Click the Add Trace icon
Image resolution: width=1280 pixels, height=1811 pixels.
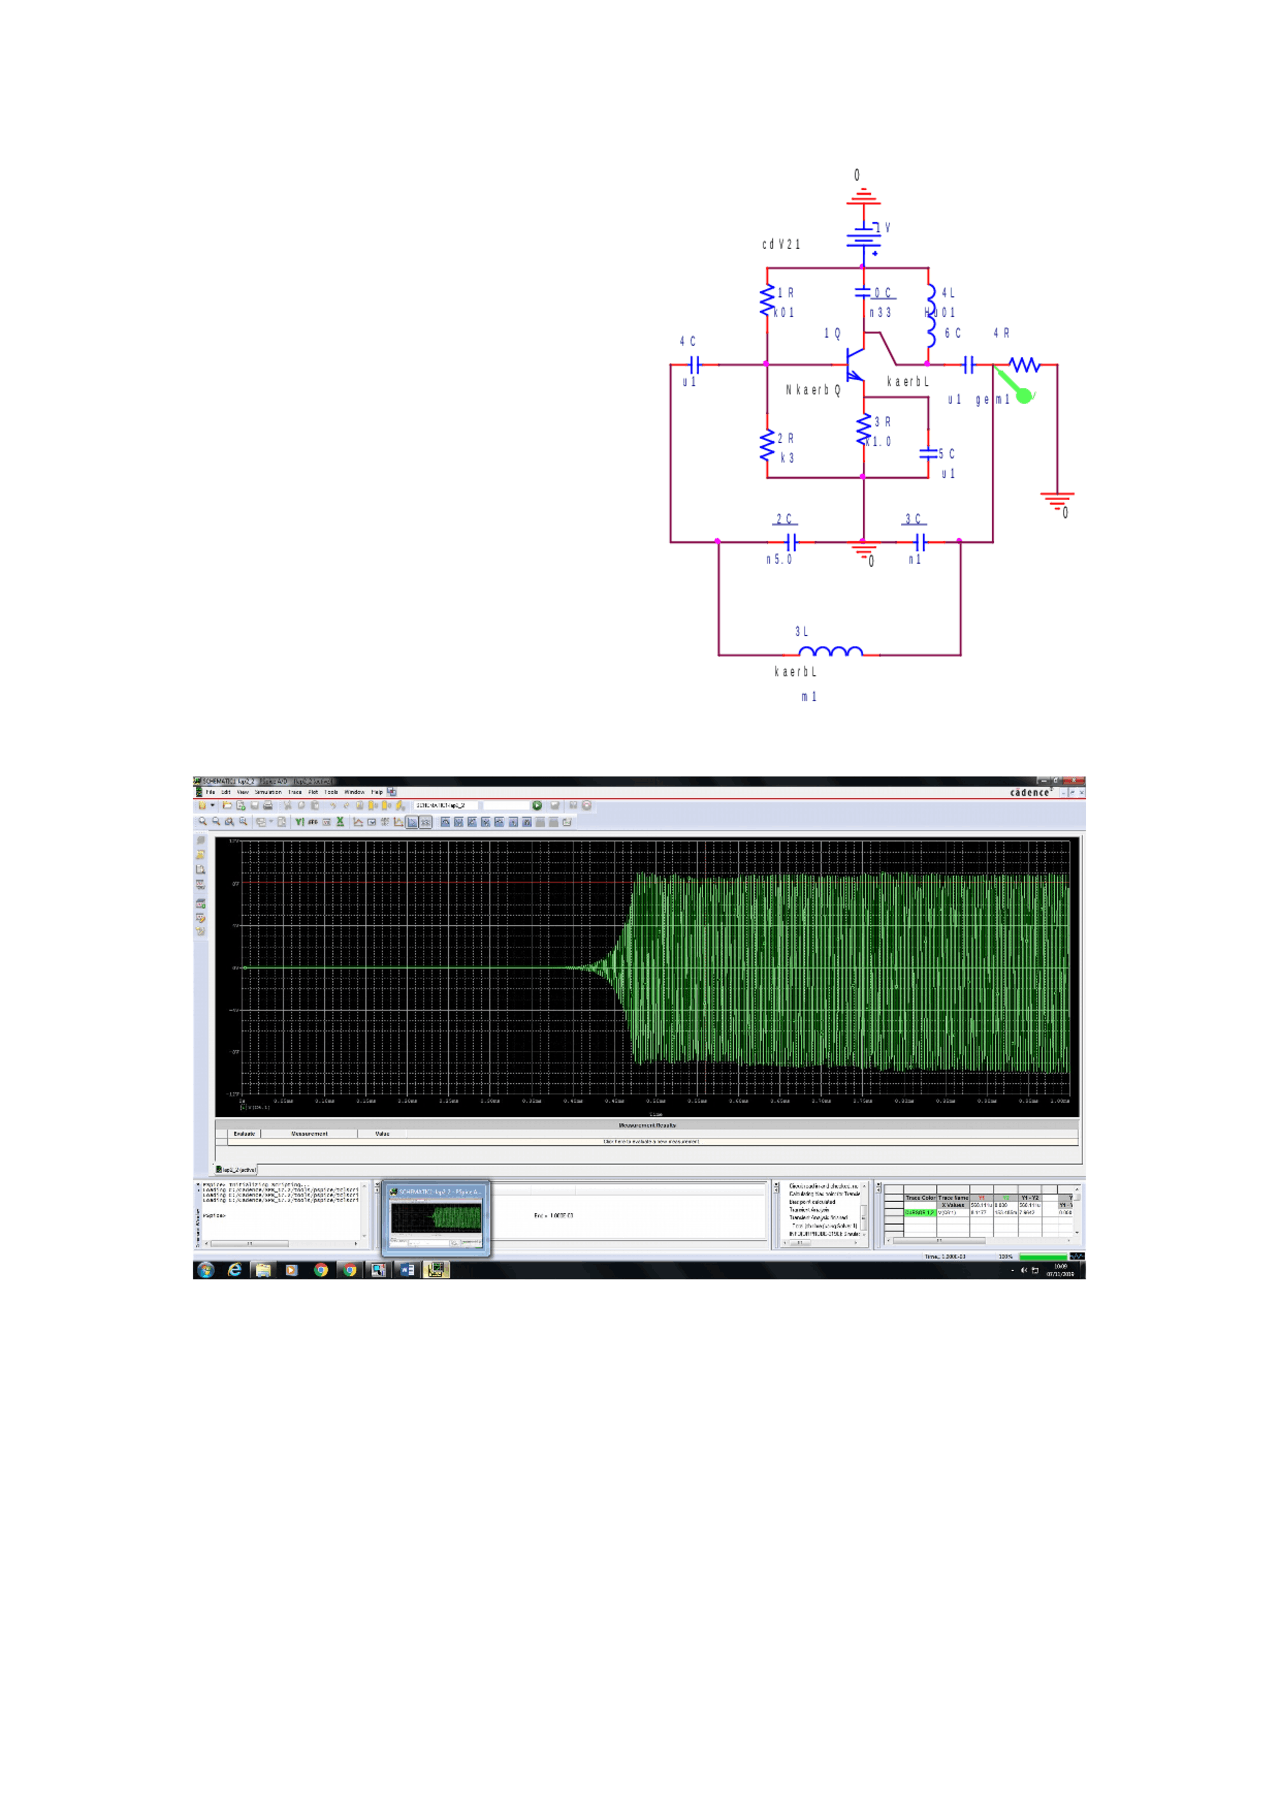358,822
